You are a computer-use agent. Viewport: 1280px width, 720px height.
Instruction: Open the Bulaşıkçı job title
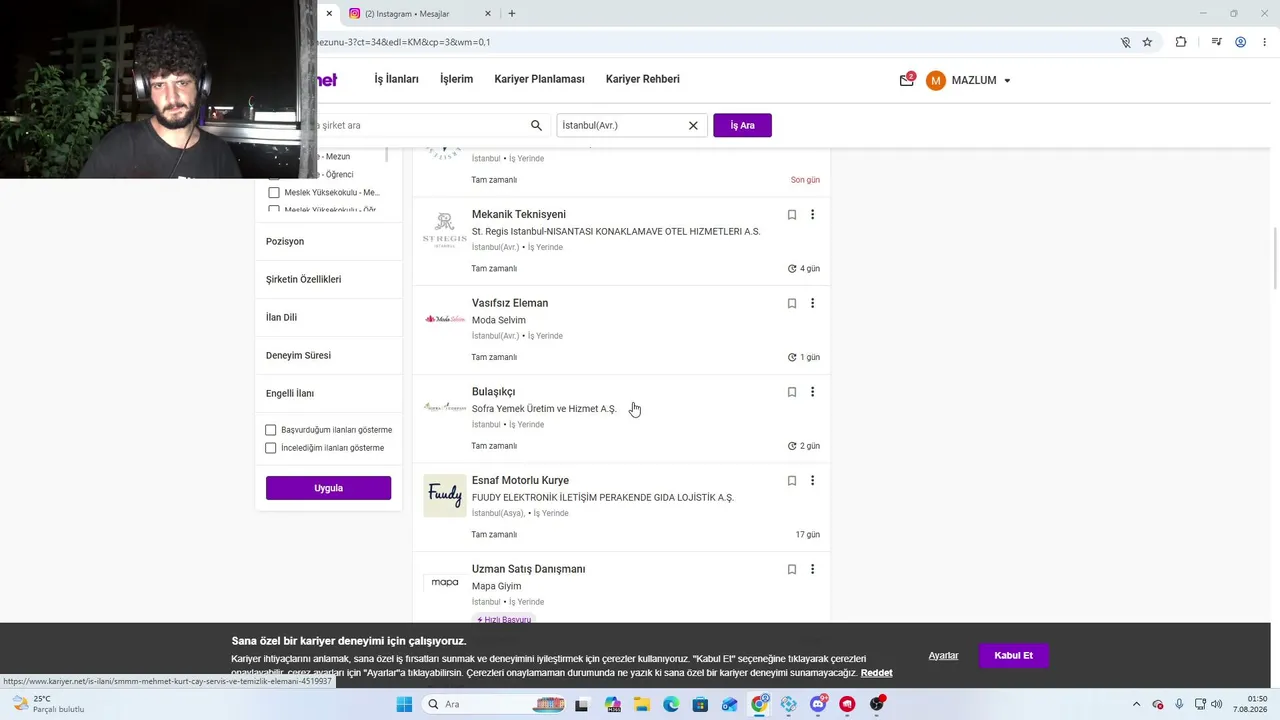(x=493, y=392)
